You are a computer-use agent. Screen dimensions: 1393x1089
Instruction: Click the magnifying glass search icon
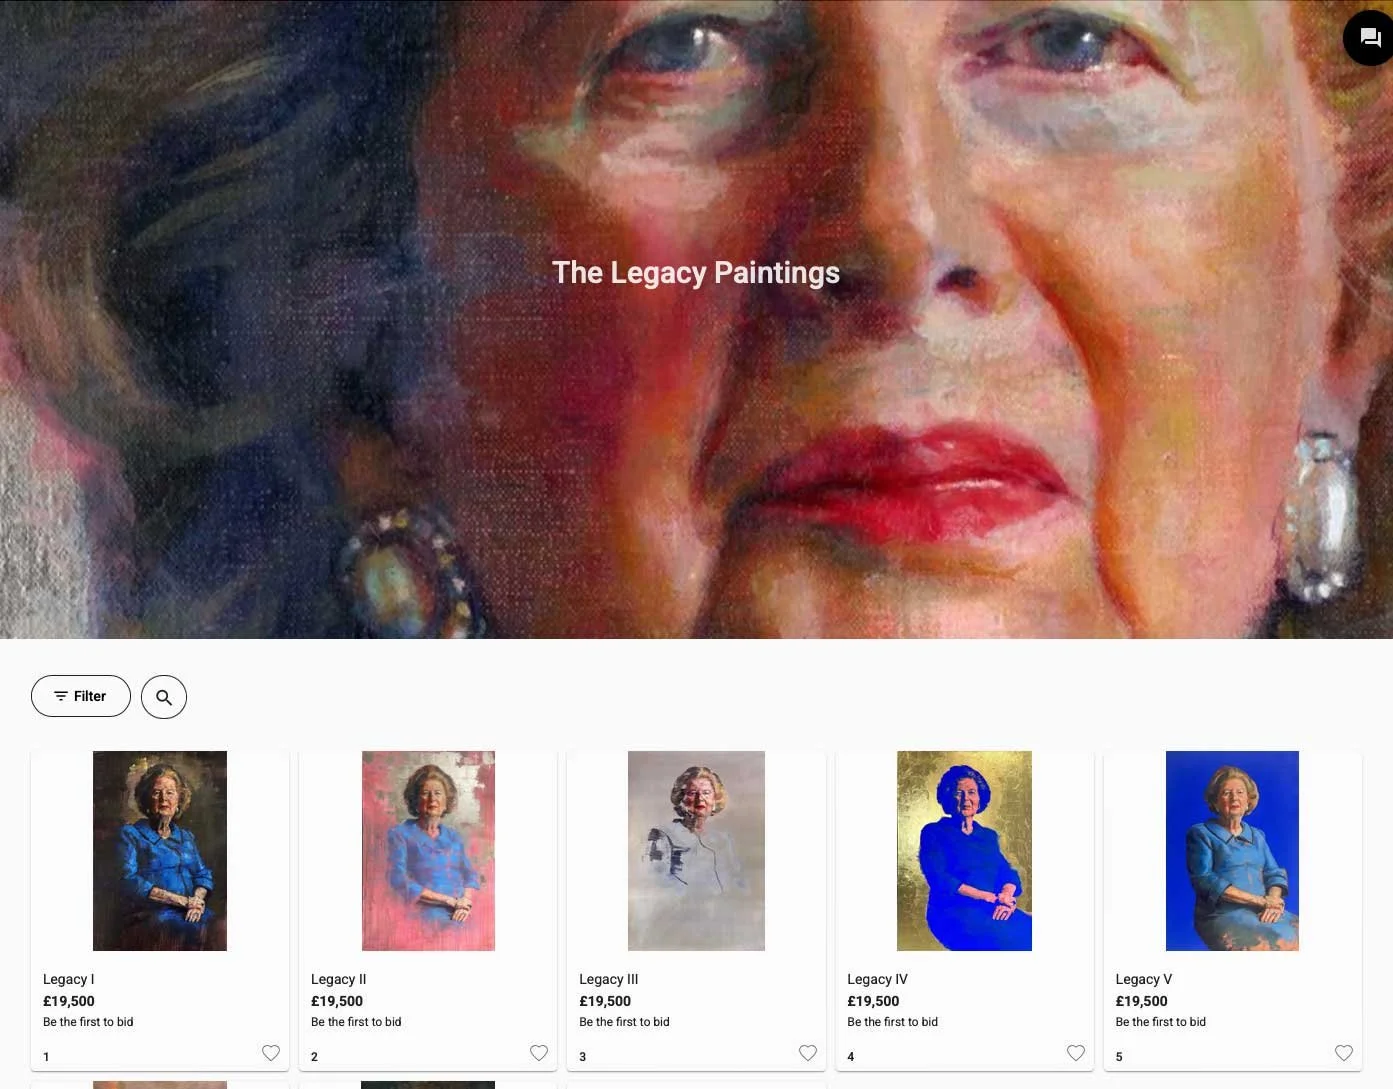(x=164, y=697)
